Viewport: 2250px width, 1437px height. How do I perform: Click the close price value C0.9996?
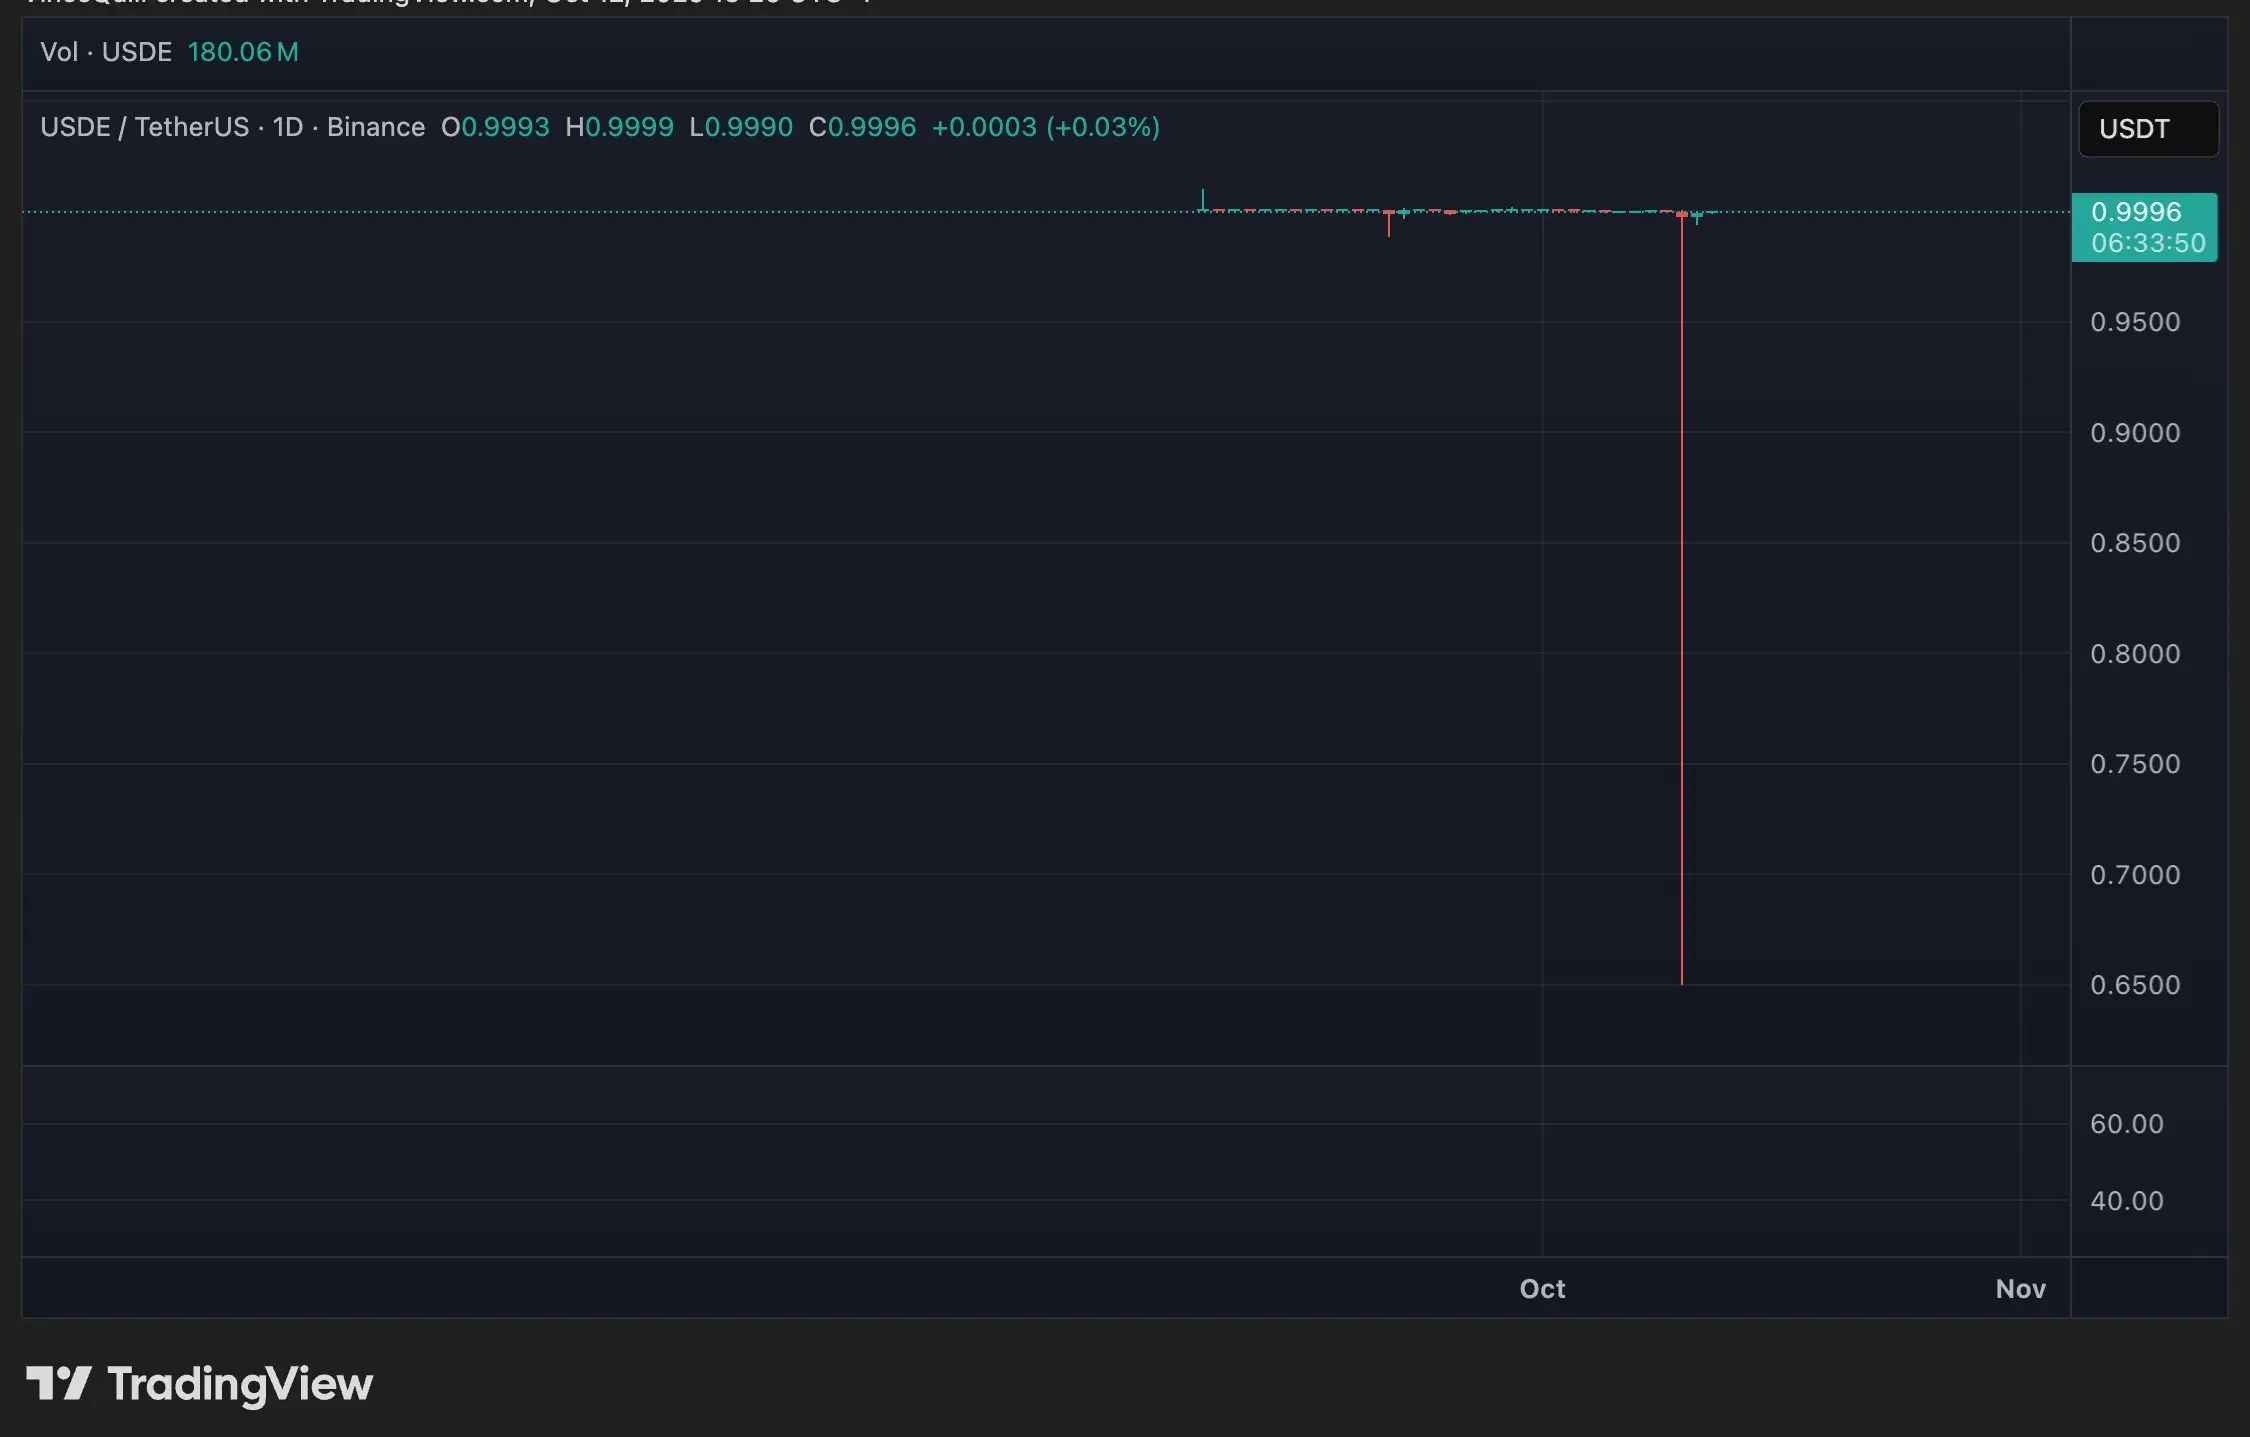point(862,127)
